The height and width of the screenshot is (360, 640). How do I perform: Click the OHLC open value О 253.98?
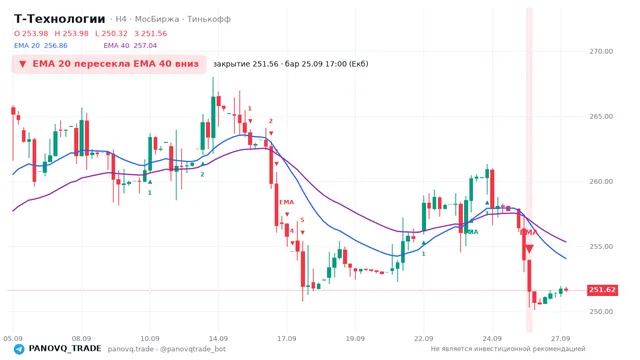pos(31,33)
